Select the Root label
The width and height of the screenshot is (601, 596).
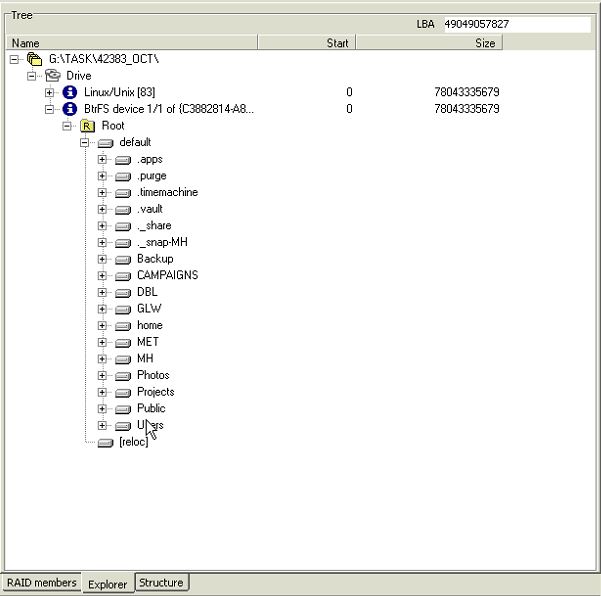point(113,126)
